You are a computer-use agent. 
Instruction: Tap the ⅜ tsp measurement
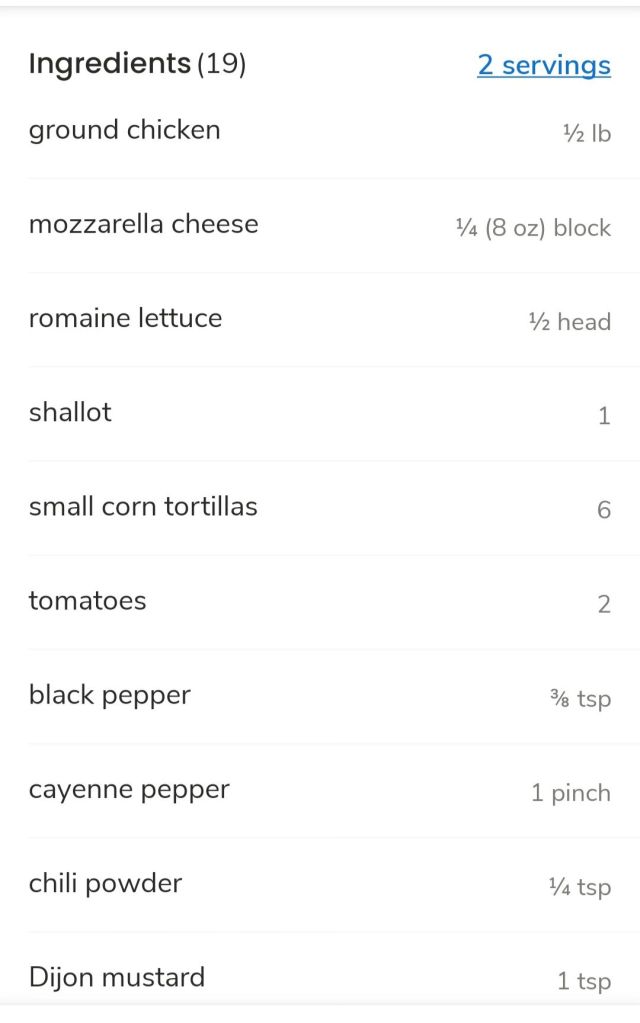tap(580, 698)
